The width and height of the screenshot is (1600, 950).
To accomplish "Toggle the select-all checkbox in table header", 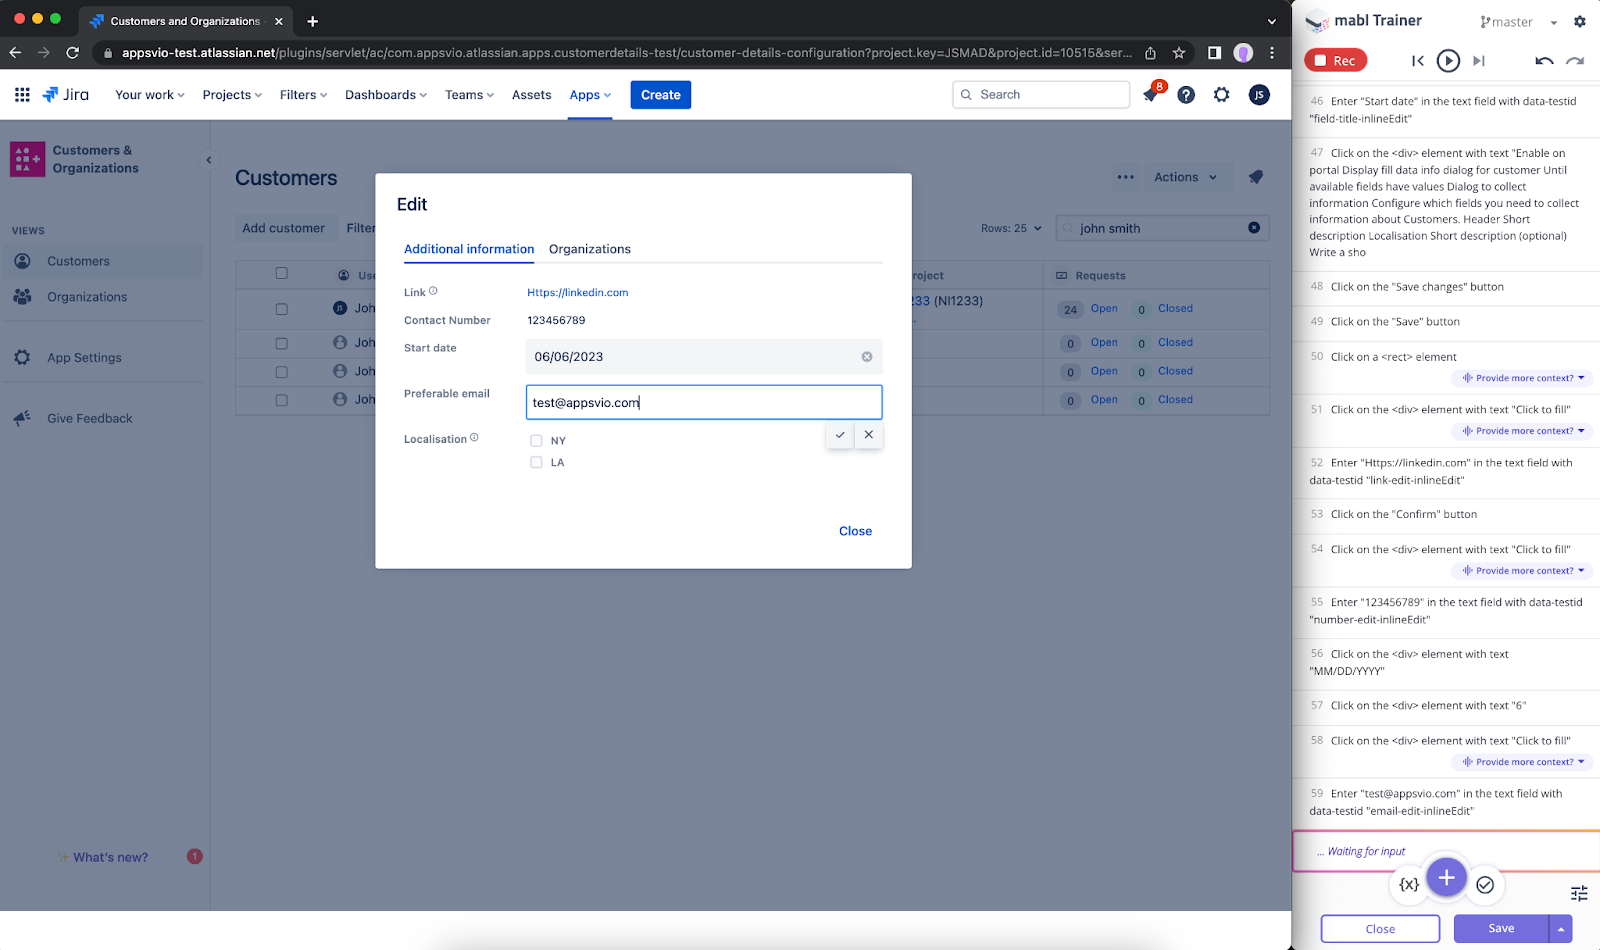I will 281,273.
